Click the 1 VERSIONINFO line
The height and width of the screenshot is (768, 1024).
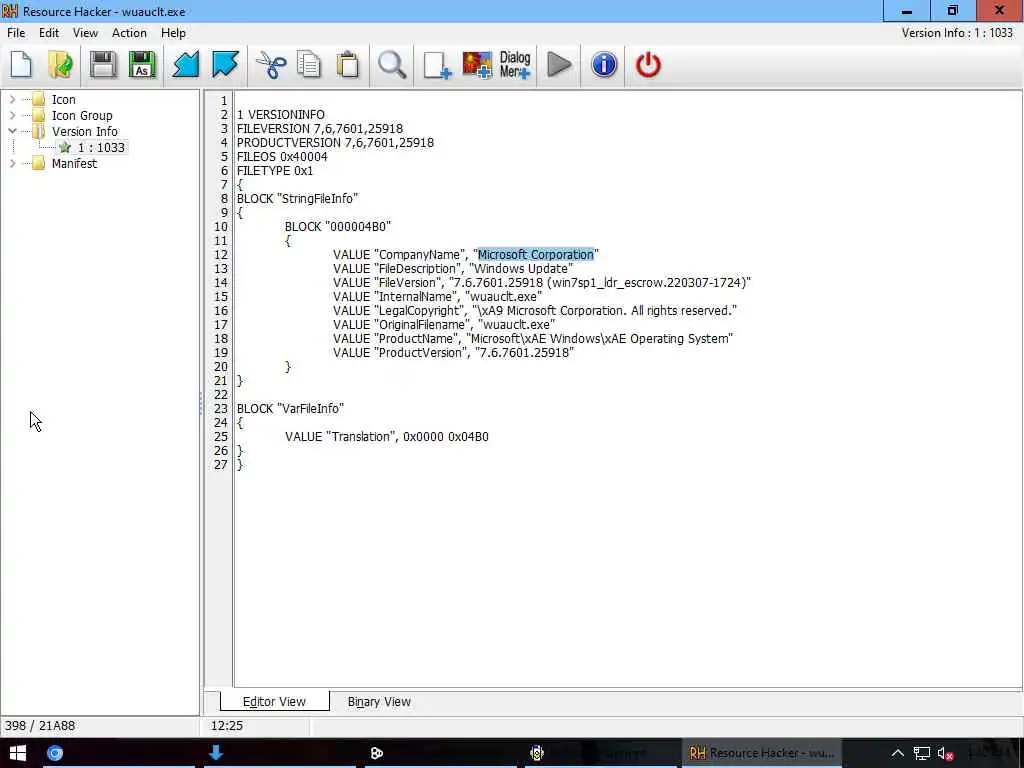point(281,115)
